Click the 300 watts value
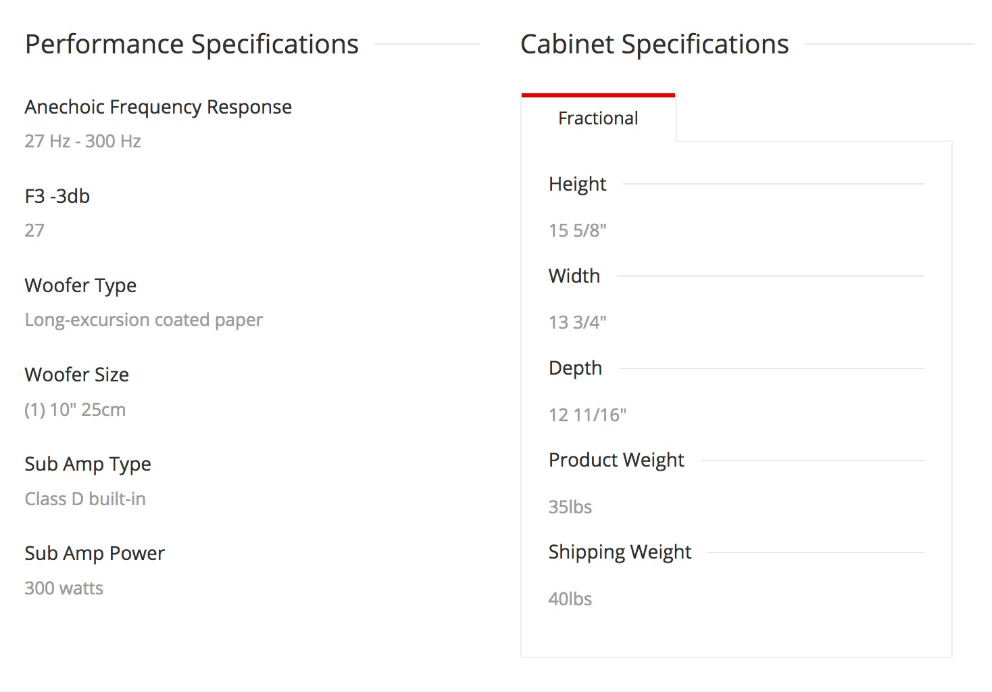Image resolution: width=992 pixels, height=692 pixels. [x=64, y=588]
